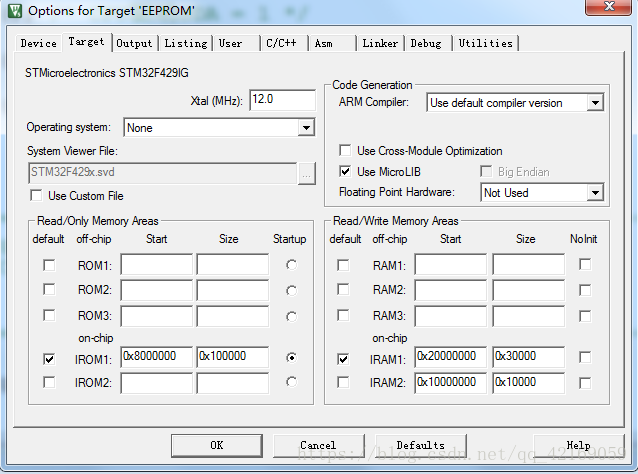Open Help for target options

[579, 446]
